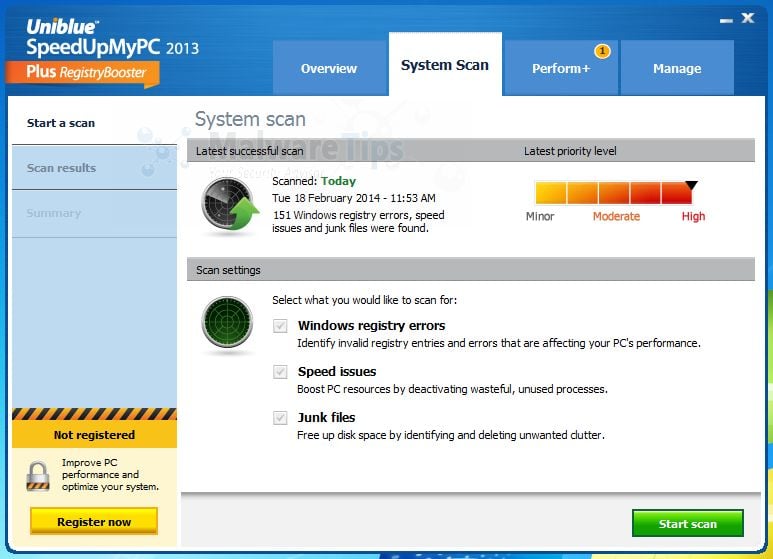Screen dimensions: 773x559
Task: Click the Uniblue SpeedUpMyPC logo
Action: pyautogui.click(x=112, y=37)
